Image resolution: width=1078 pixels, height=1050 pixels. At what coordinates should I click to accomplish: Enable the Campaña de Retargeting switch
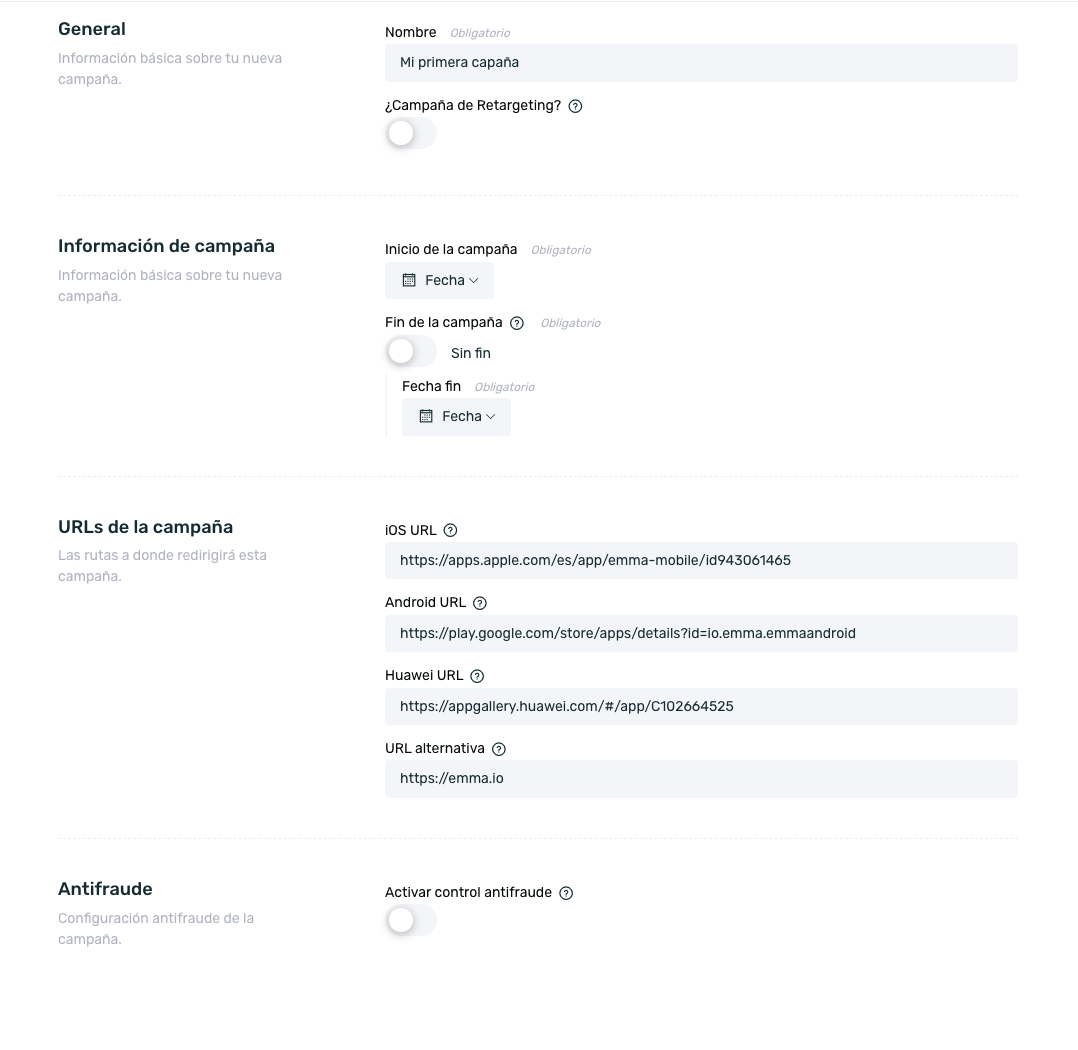coord(410,133)
